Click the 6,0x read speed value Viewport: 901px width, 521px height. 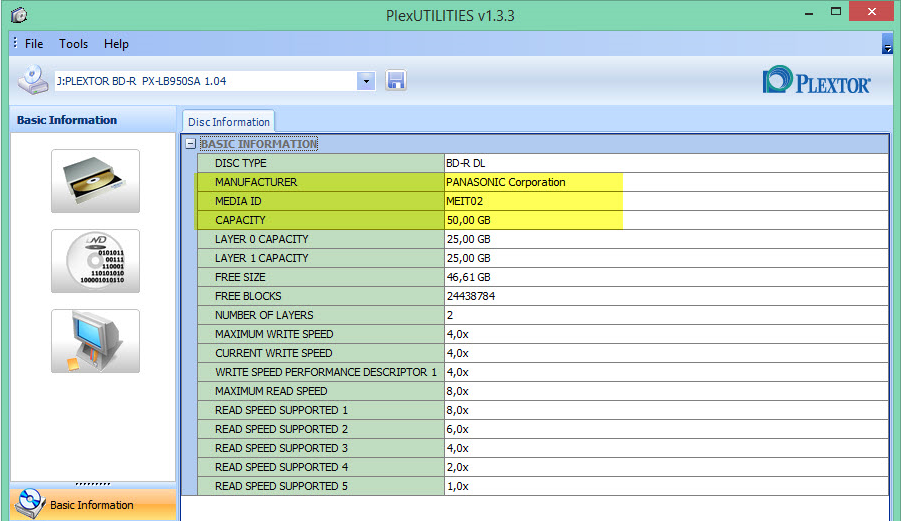[457, 429]
